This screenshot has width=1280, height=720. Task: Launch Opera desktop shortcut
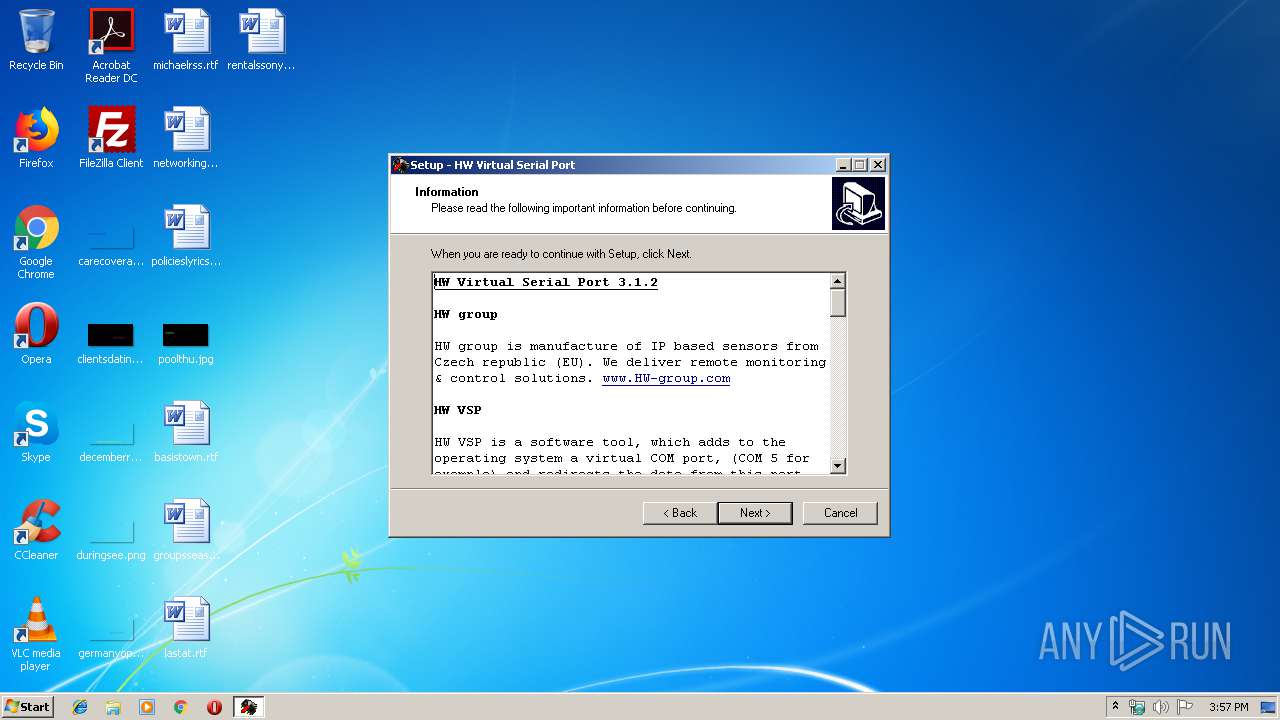(x=36, y=334)
